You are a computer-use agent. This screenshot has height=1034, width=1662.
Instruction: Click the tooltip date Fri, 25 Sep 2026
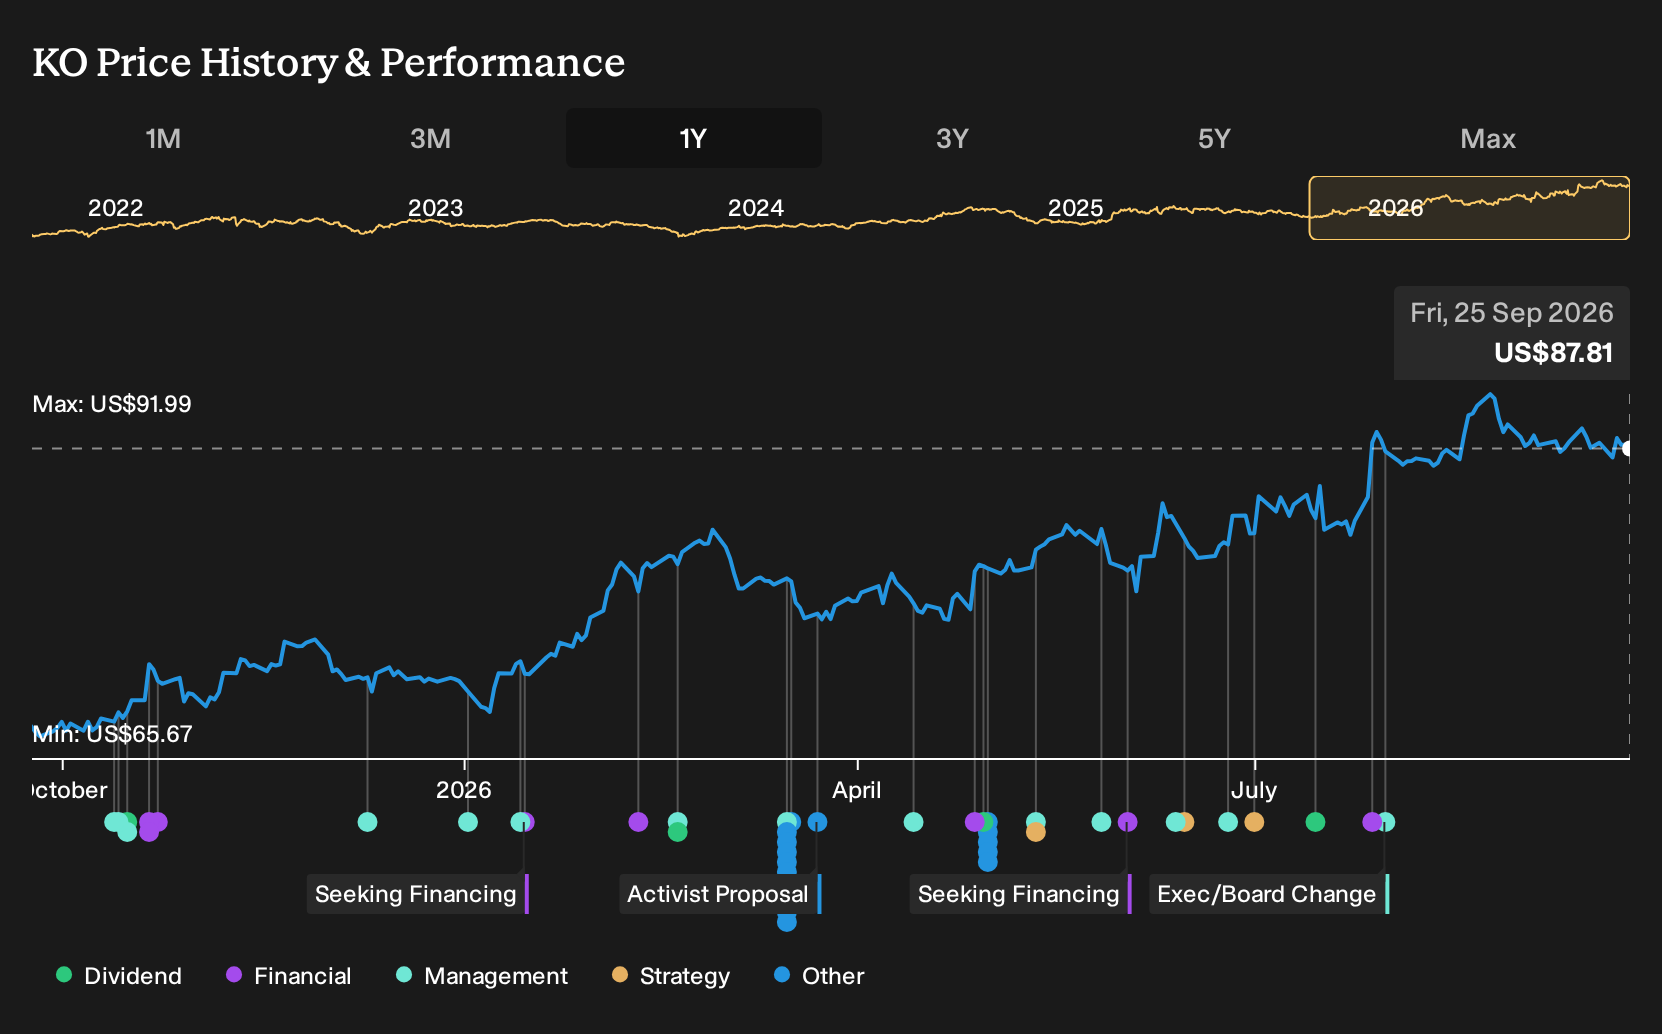tap(1512, 313)
